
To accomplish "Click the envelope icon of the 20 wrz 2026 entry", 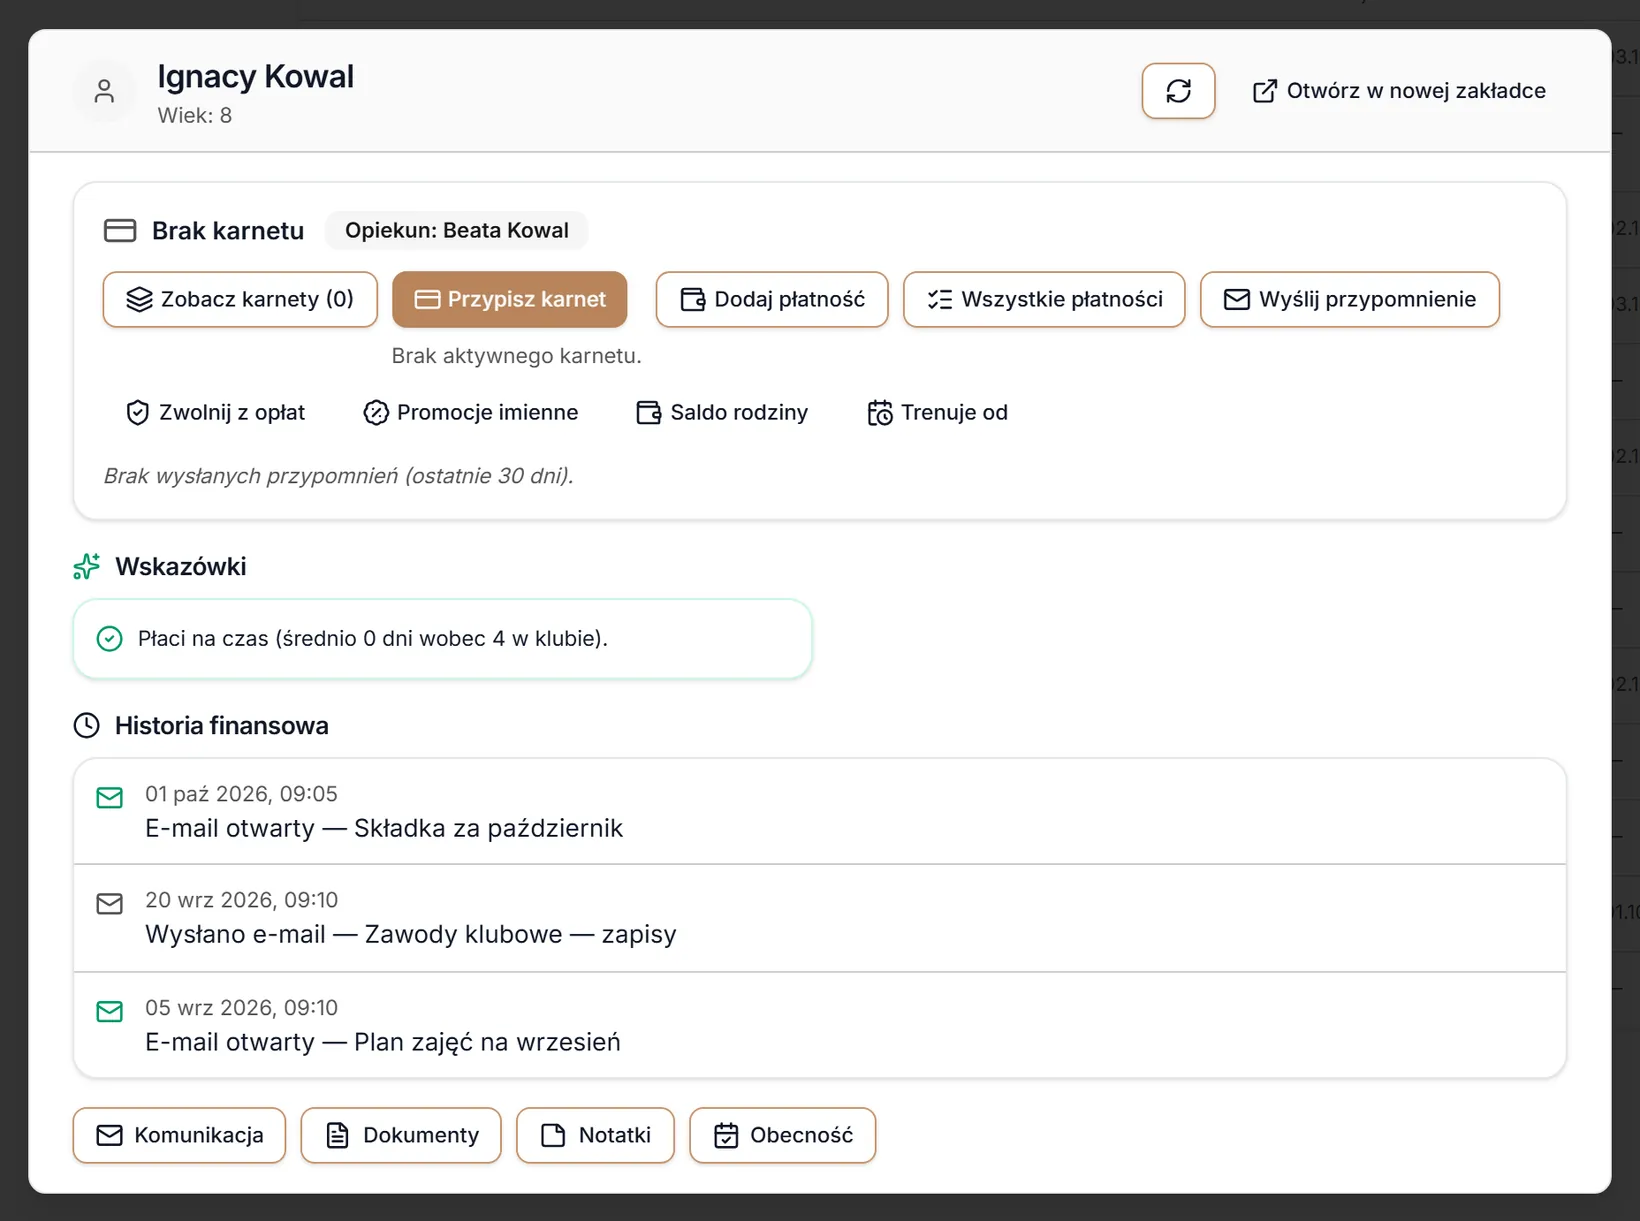I will (110, 904).
